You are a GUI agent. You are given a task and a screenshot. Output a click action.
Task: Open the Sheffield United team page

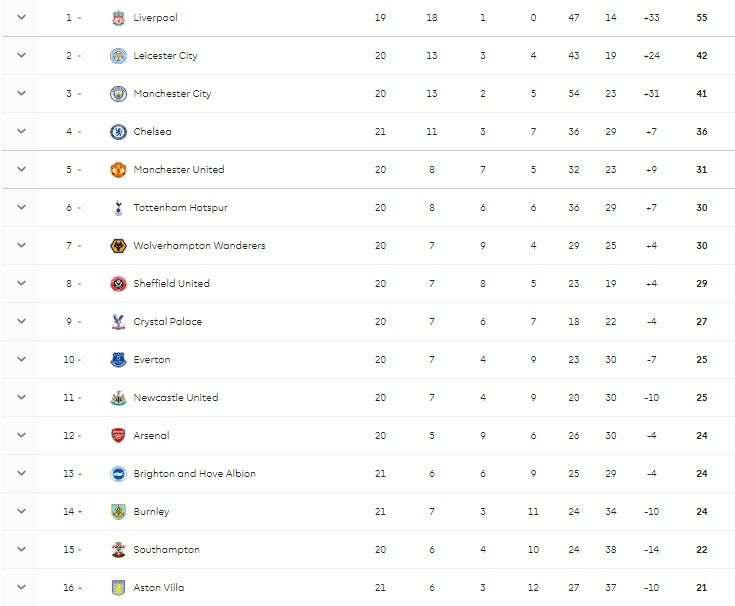click(x=172, y=284)
